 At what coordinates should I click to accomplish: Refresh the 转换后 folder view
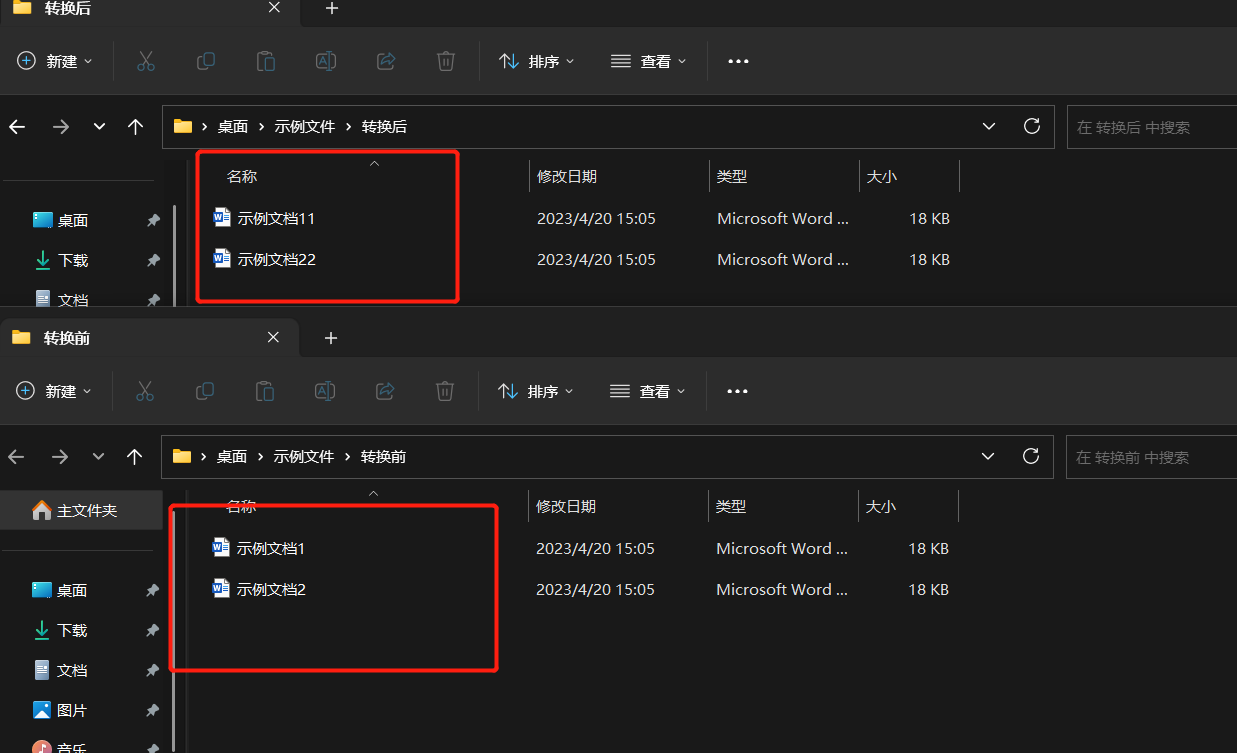click(1032, 126)
